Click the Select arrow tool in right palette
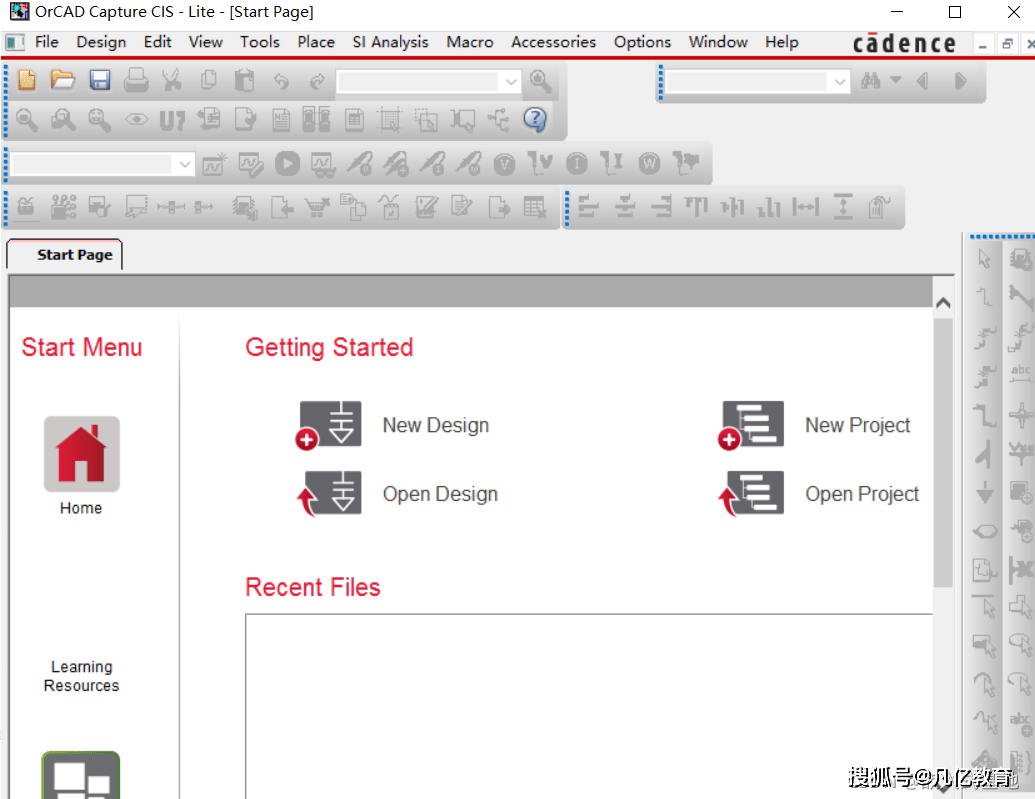1035x799 pixels. pyautogui.click(x=984, y=259)
